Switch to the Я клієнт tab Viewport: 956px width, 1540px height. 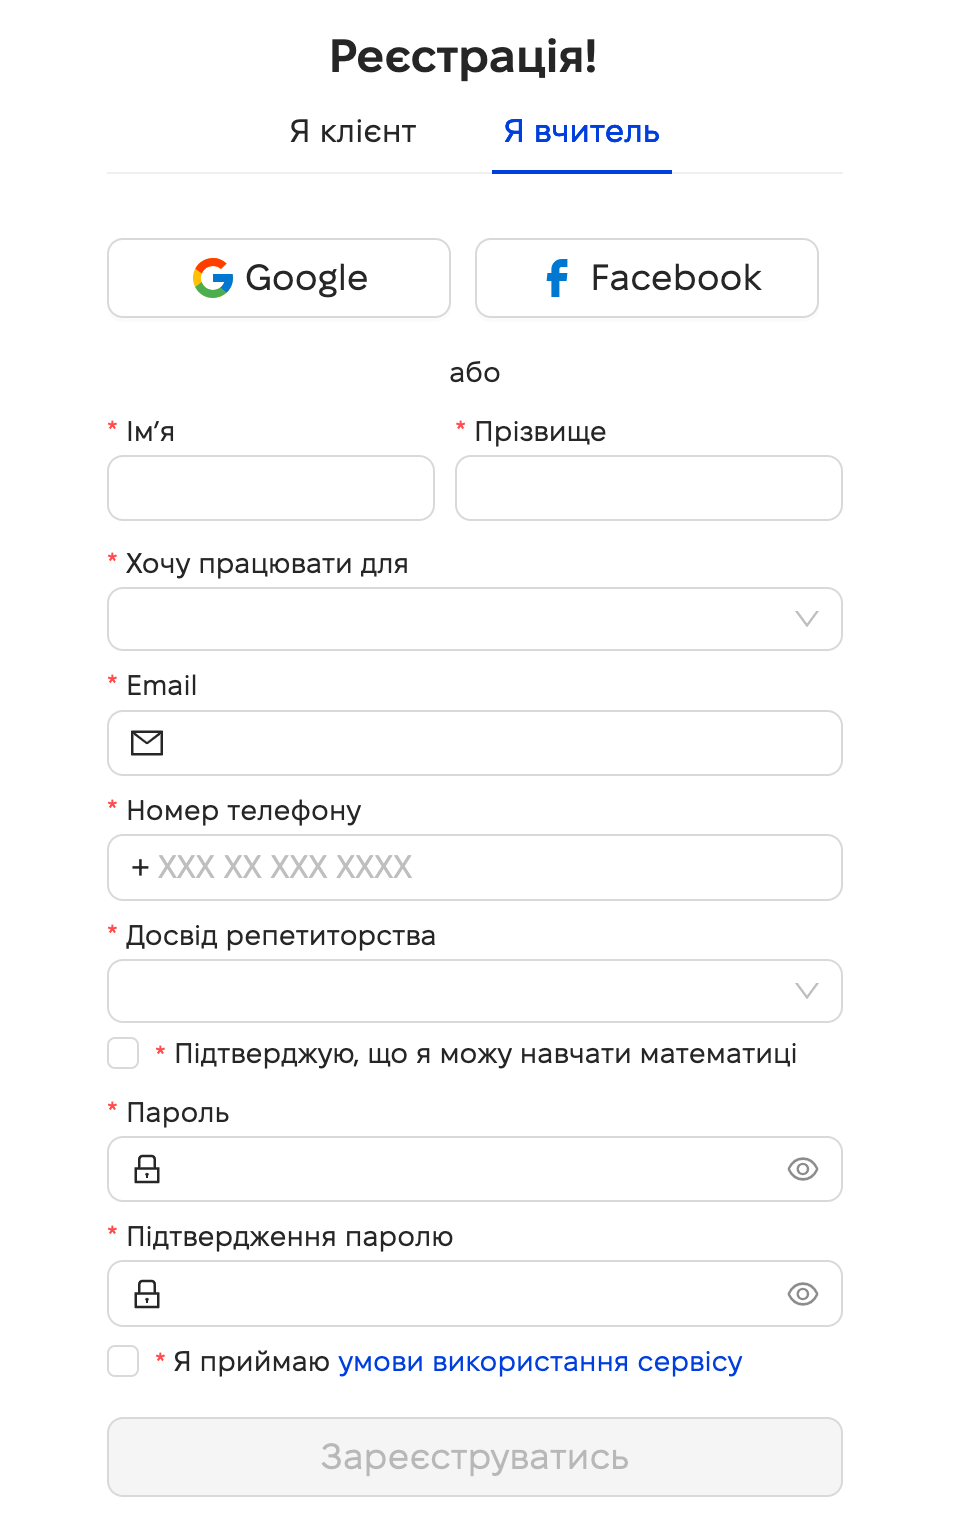(353, 132)
